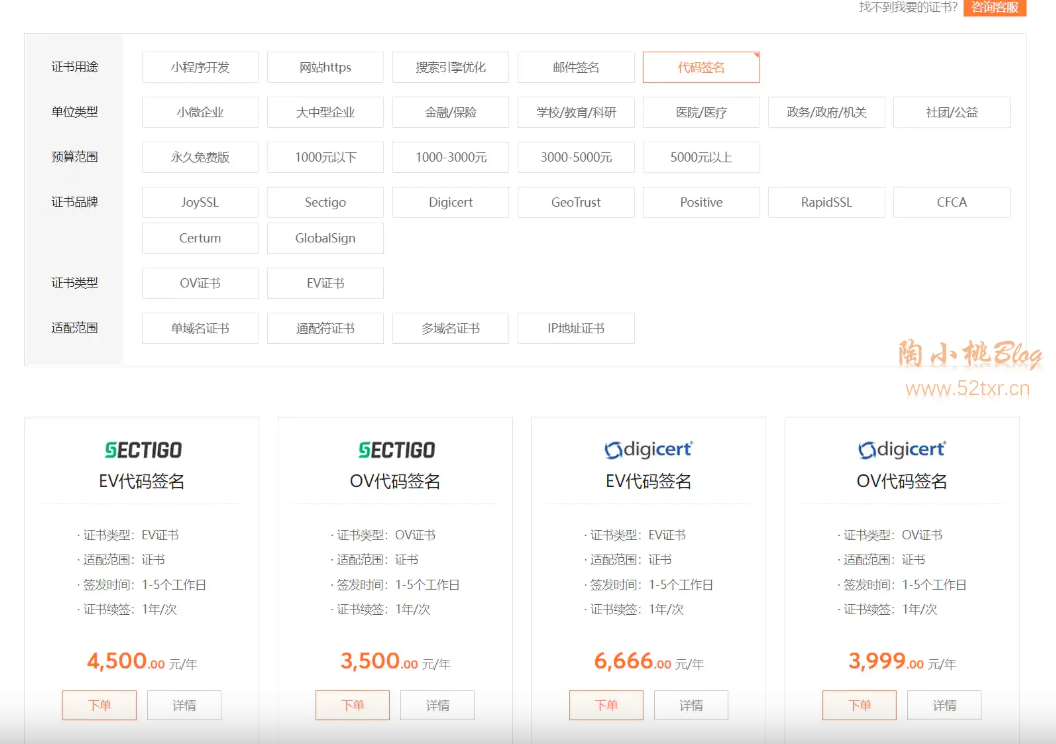Click the 咨询客服 button at top

995,7
